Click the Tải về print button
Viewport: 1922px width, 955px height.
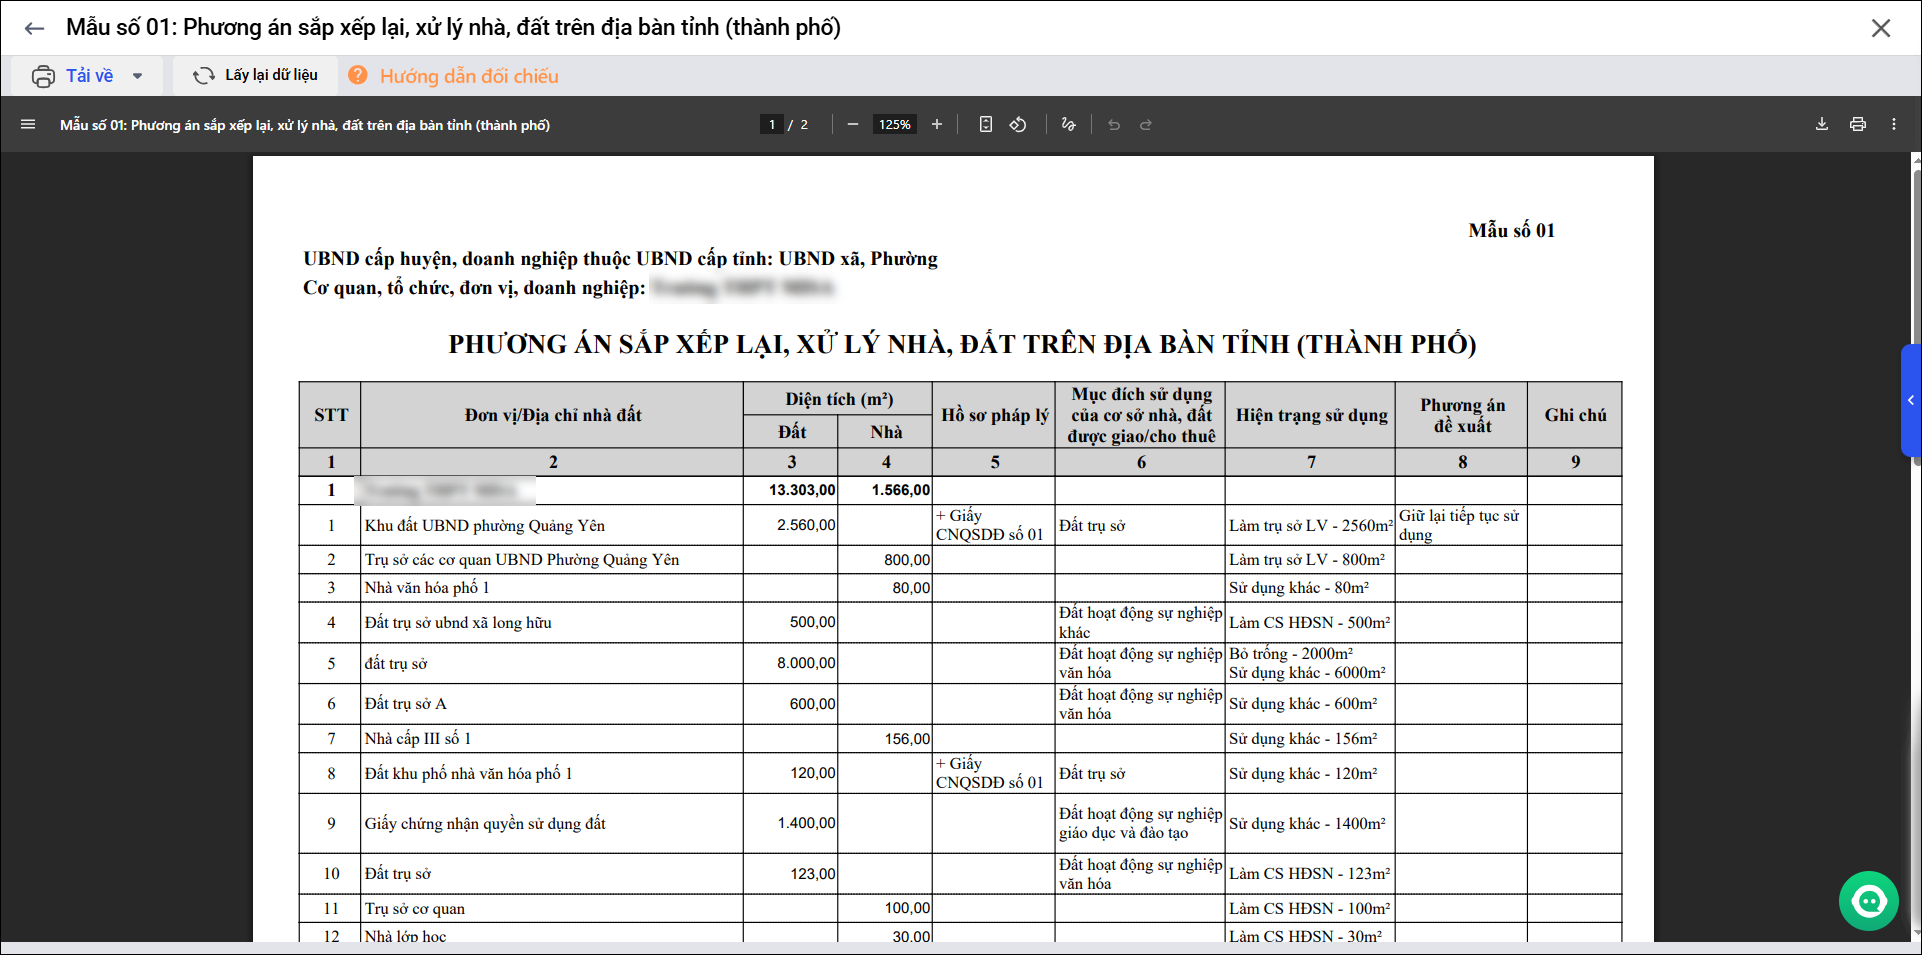click(73, 76)
